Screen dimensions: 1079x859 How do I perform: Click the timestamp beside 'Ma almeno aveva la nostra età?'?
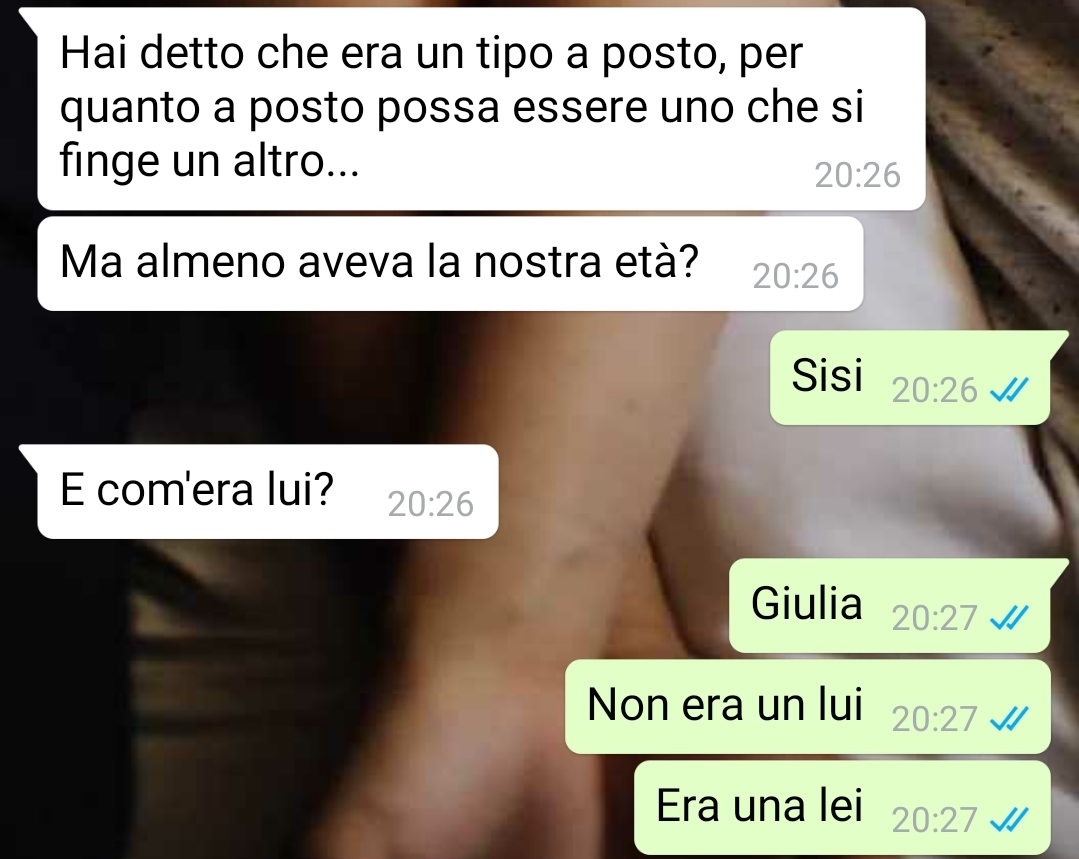pos(795,276)
